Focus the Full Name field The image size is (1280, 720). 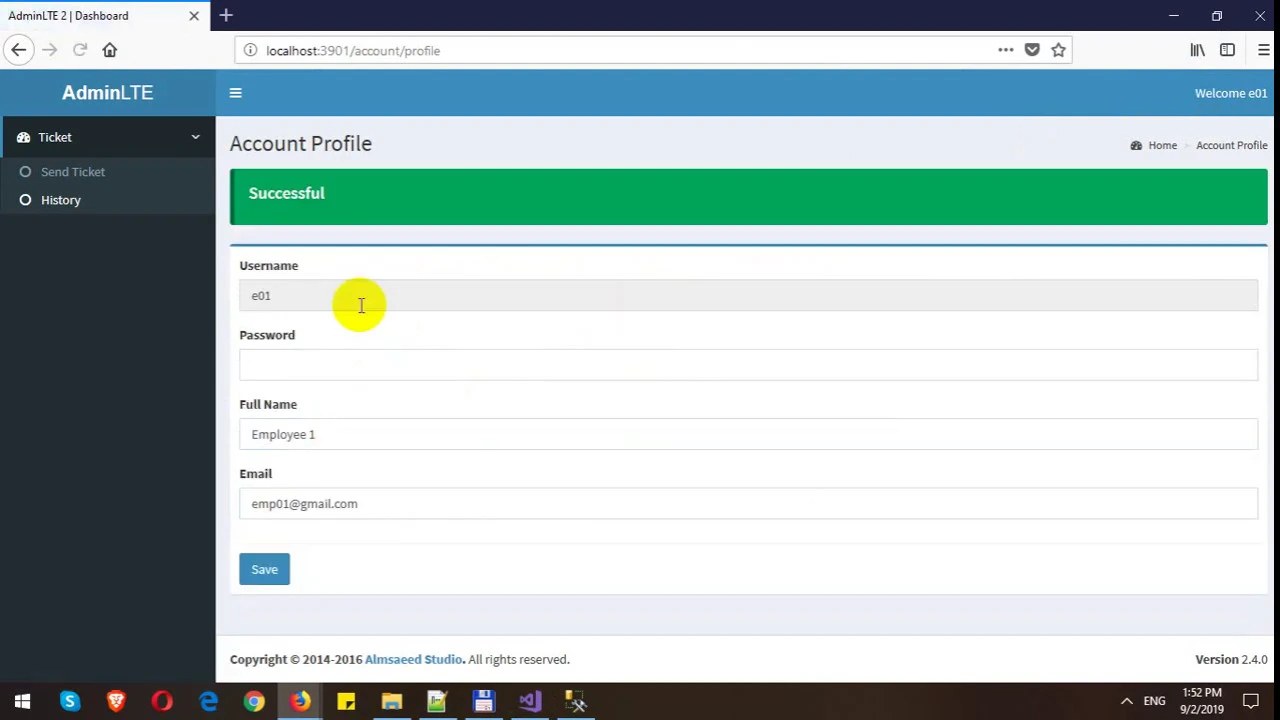[748, 434]
